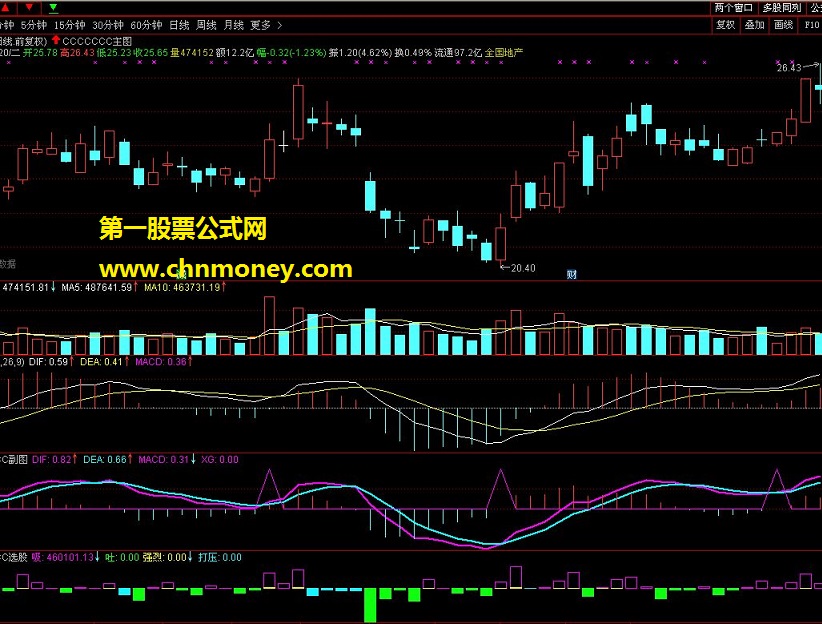
Task: Click the MA5: 487641.59 volume label
Action: click(97, 287)
